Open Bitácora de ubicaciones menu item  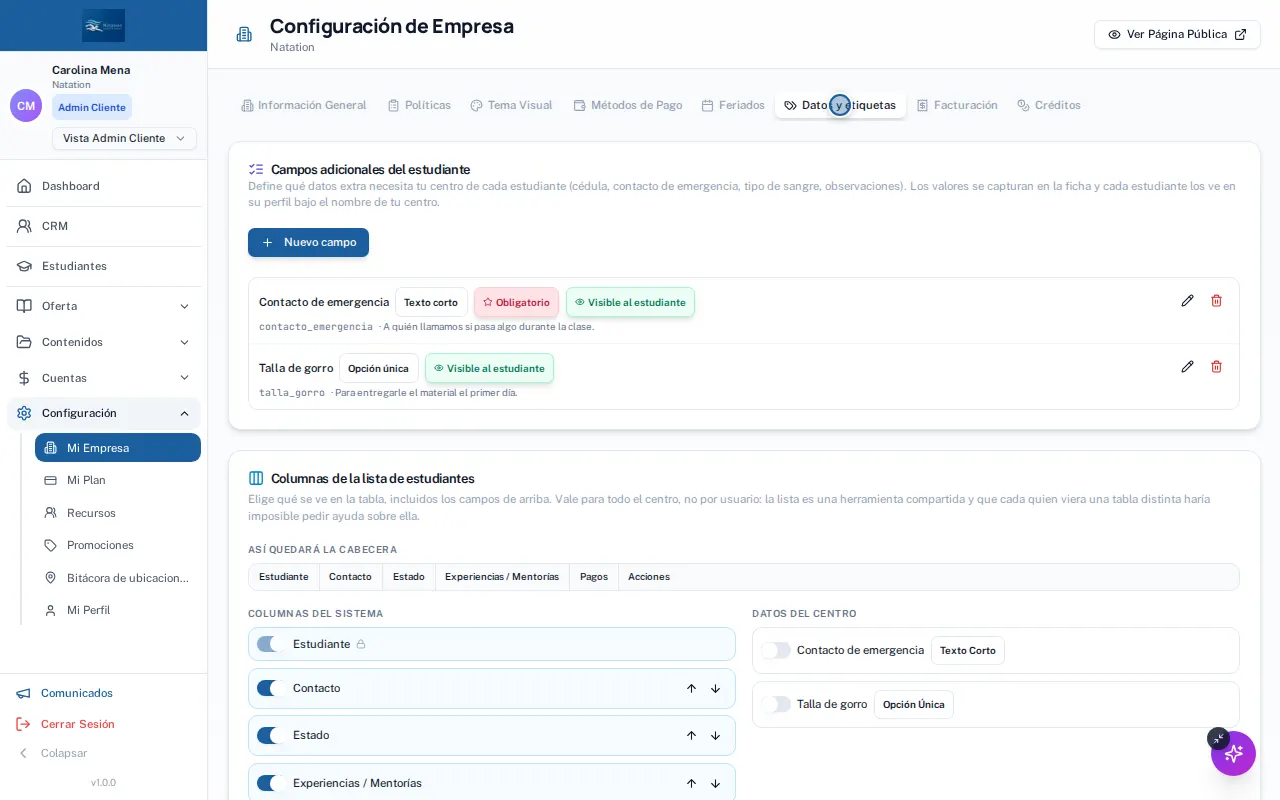pyautogui.click(x=118, y=578)
